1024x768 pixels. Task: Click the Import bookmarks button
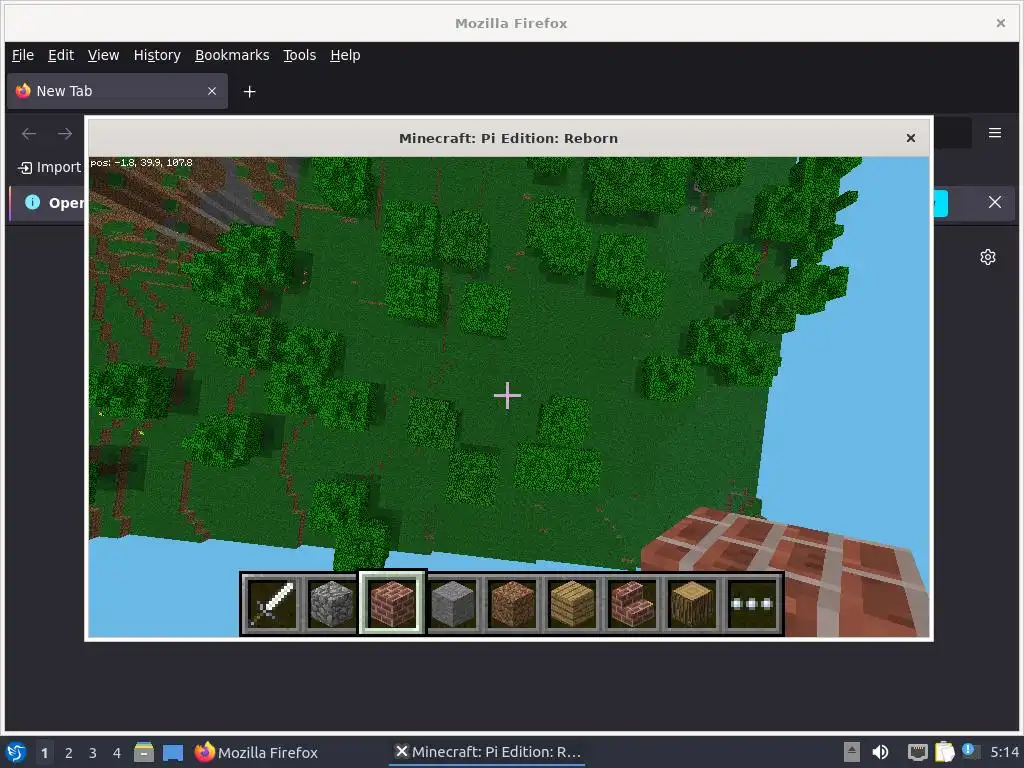(x=49, y=167)
